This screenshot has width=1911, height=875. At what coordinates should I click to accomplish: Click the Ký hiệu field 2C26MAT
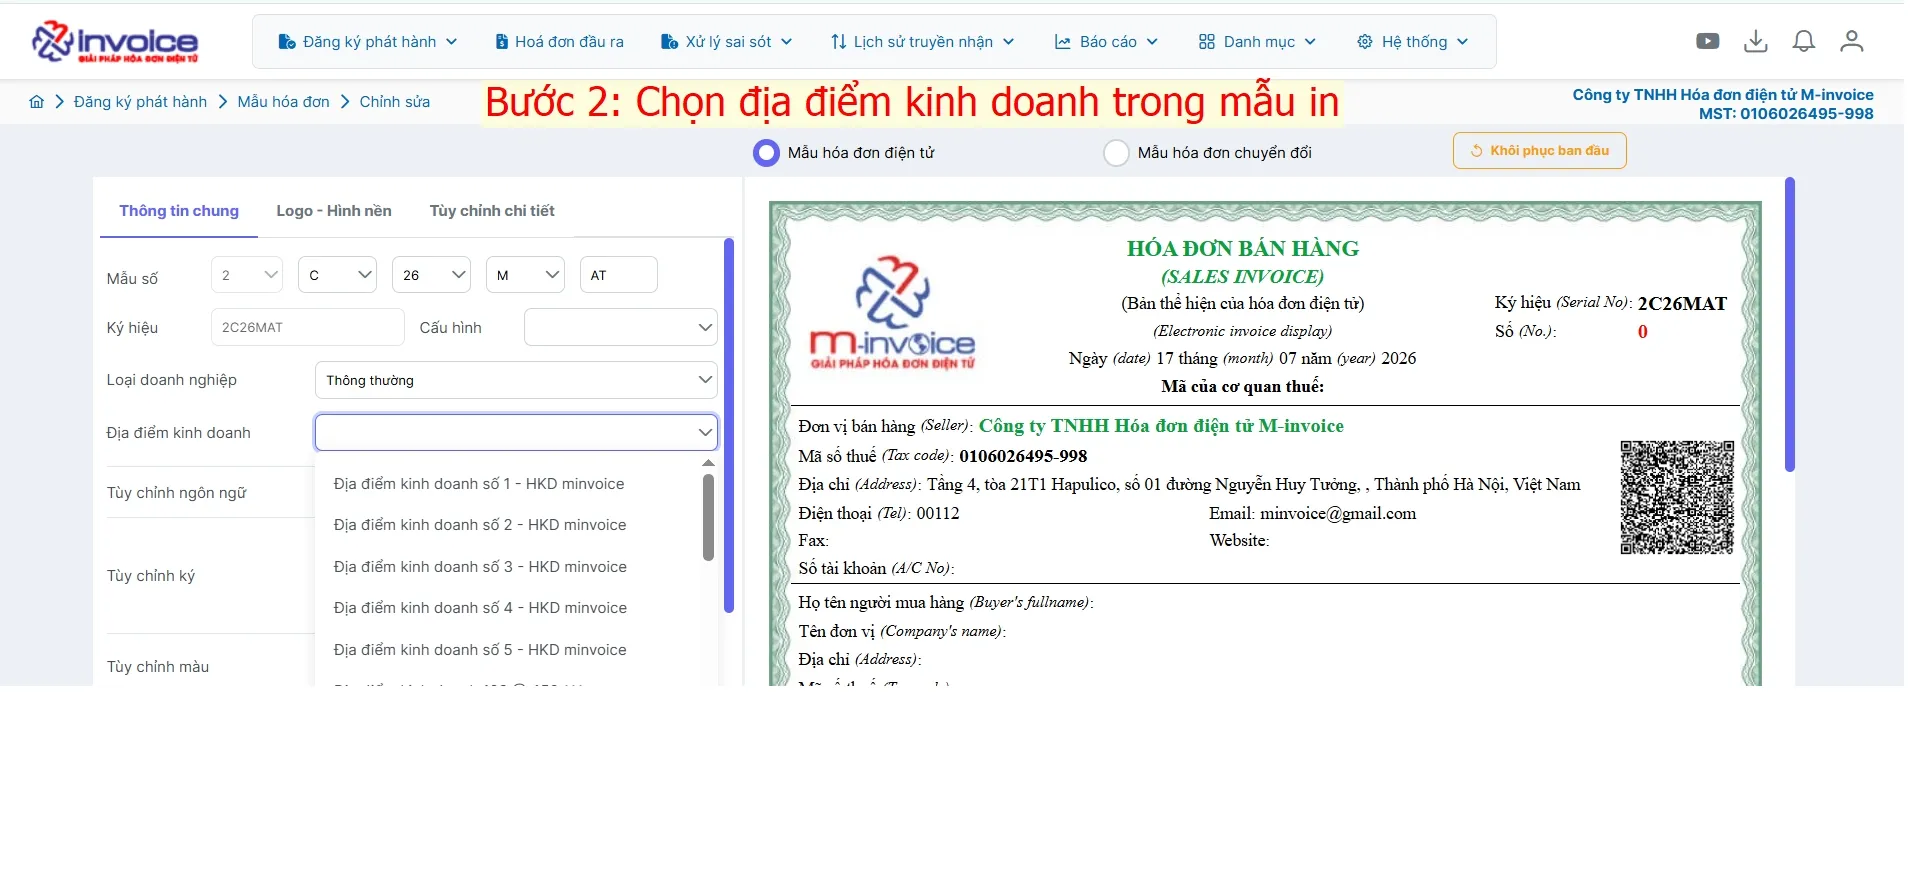tap(307, 327)
